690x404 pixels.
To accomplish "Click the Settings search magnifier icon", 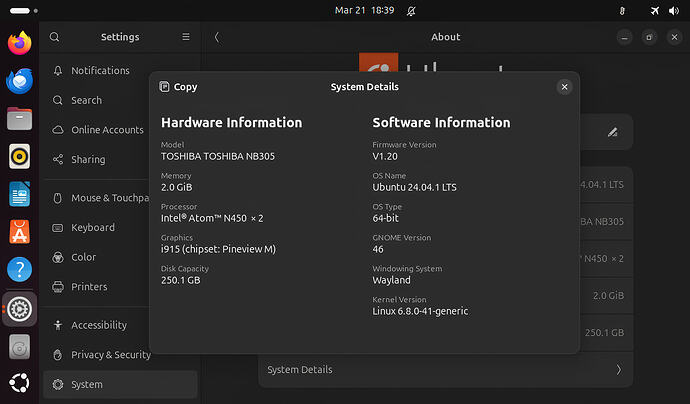I will 55,37.
